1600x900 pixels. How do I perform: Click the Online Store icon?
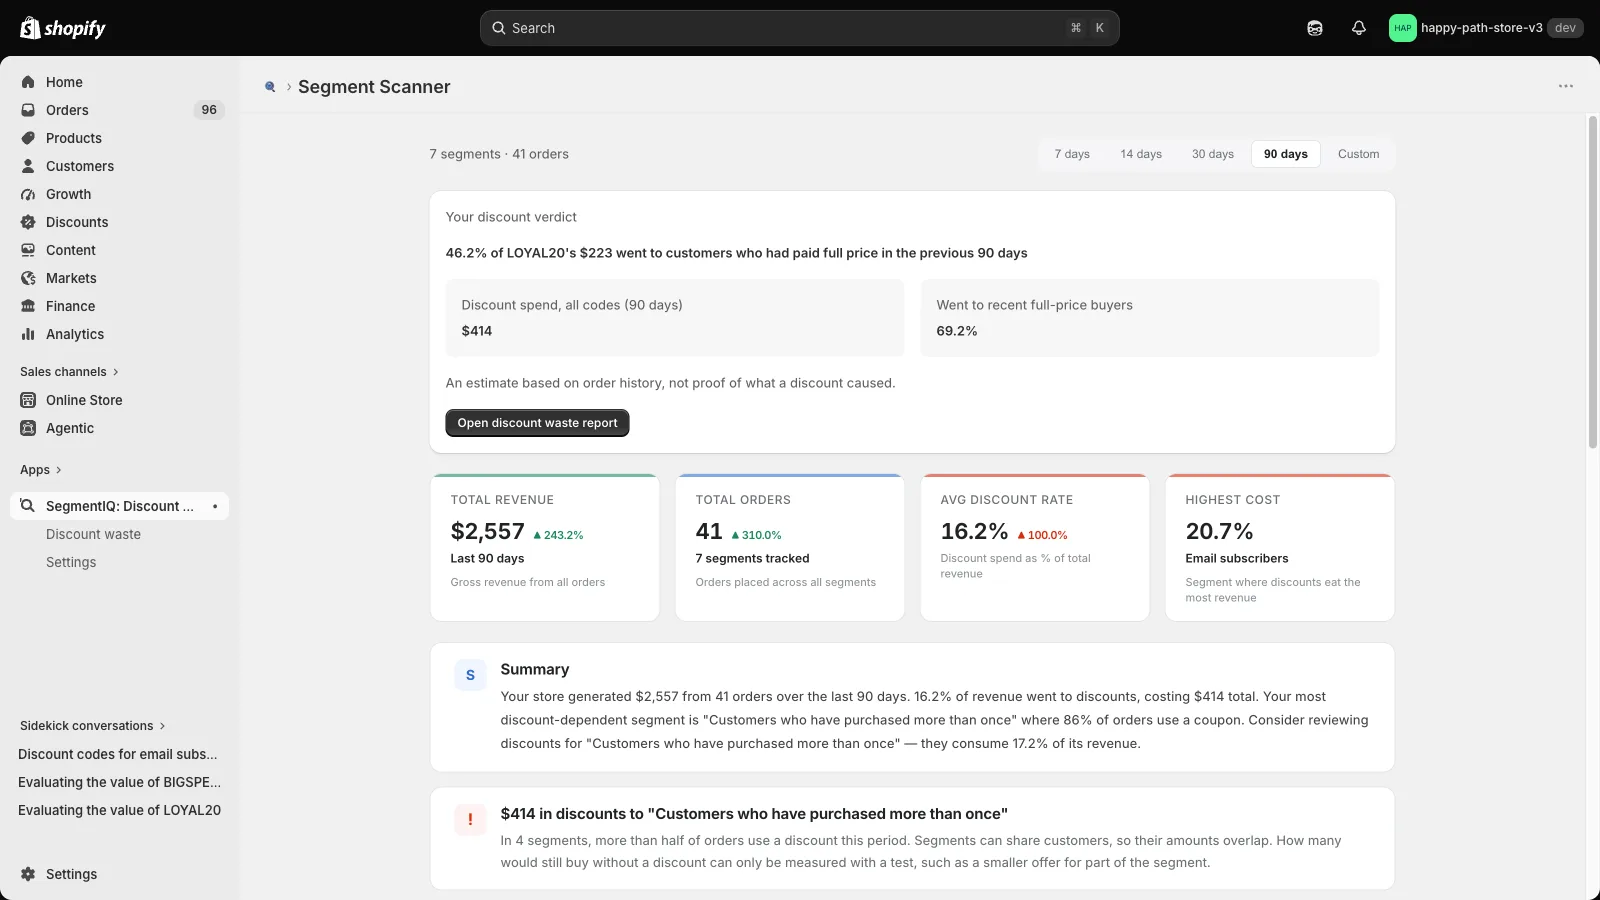[28, 400]
